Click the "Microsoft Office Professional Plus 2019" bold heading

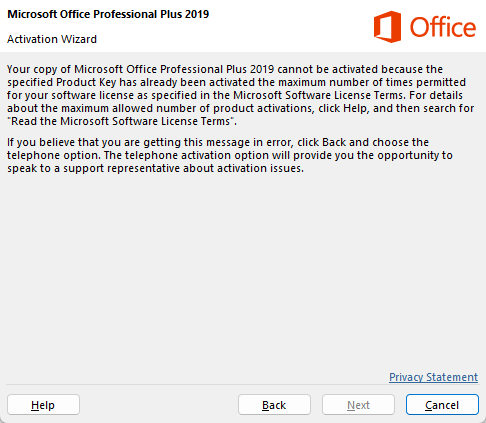tap(108, 14)
